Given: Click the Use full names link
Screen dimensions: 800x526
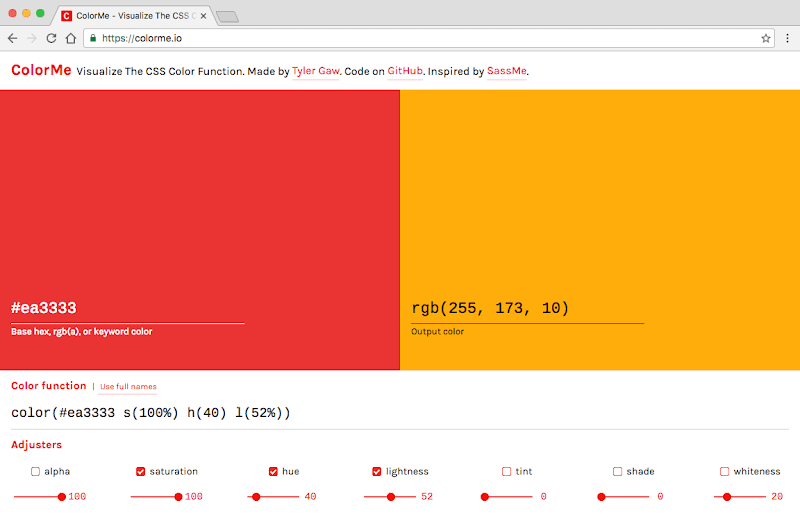Looking at the screenshot, I should pyautogui.click(x=128, y=387).
